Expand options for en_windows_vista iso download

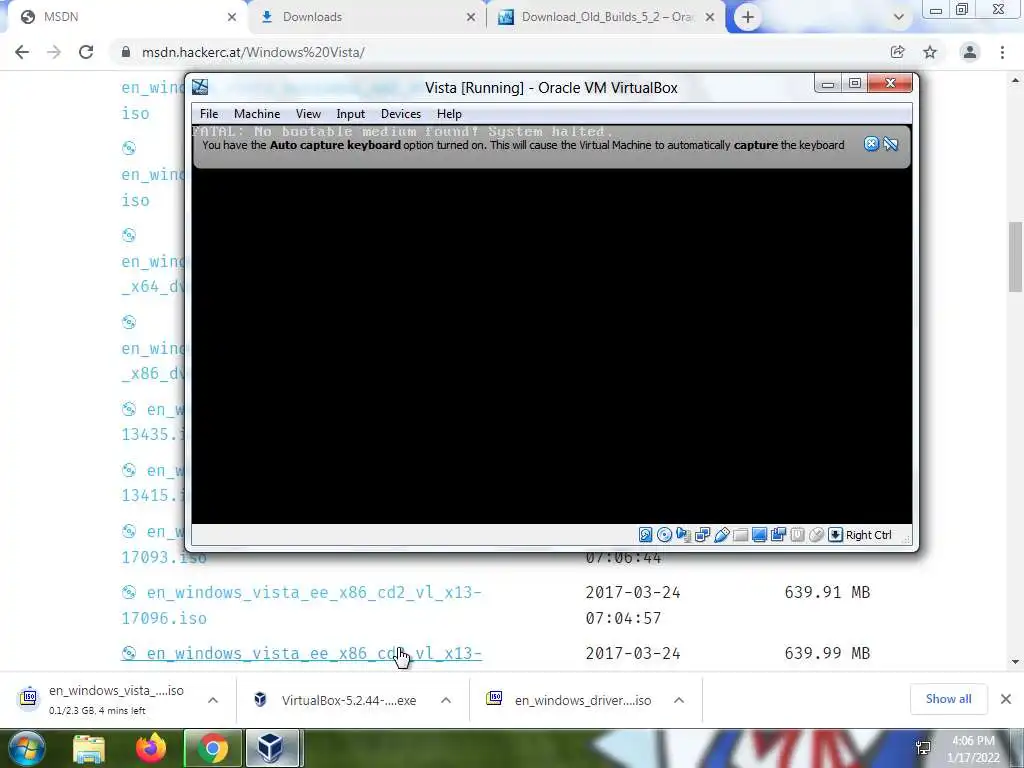(213, 700)
